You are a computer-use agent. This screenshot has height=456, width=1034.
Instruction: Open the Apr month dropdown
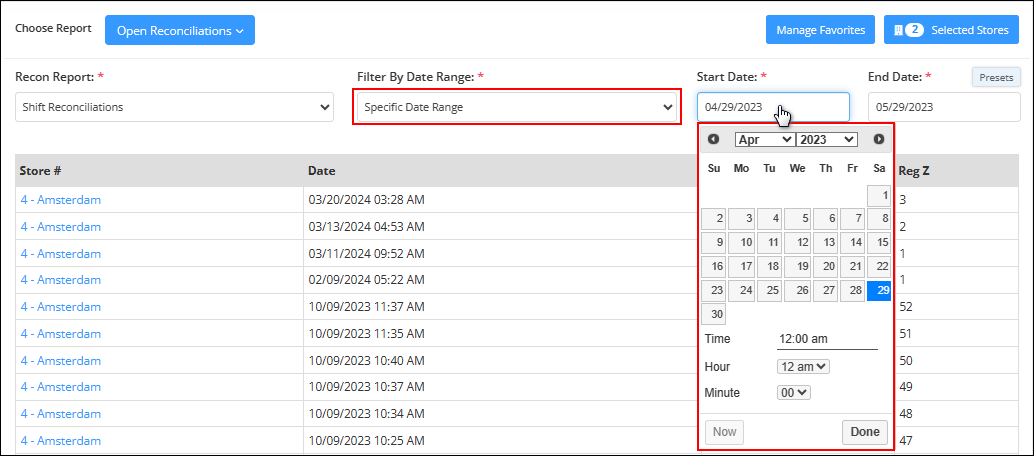click(x=765, y=139)
